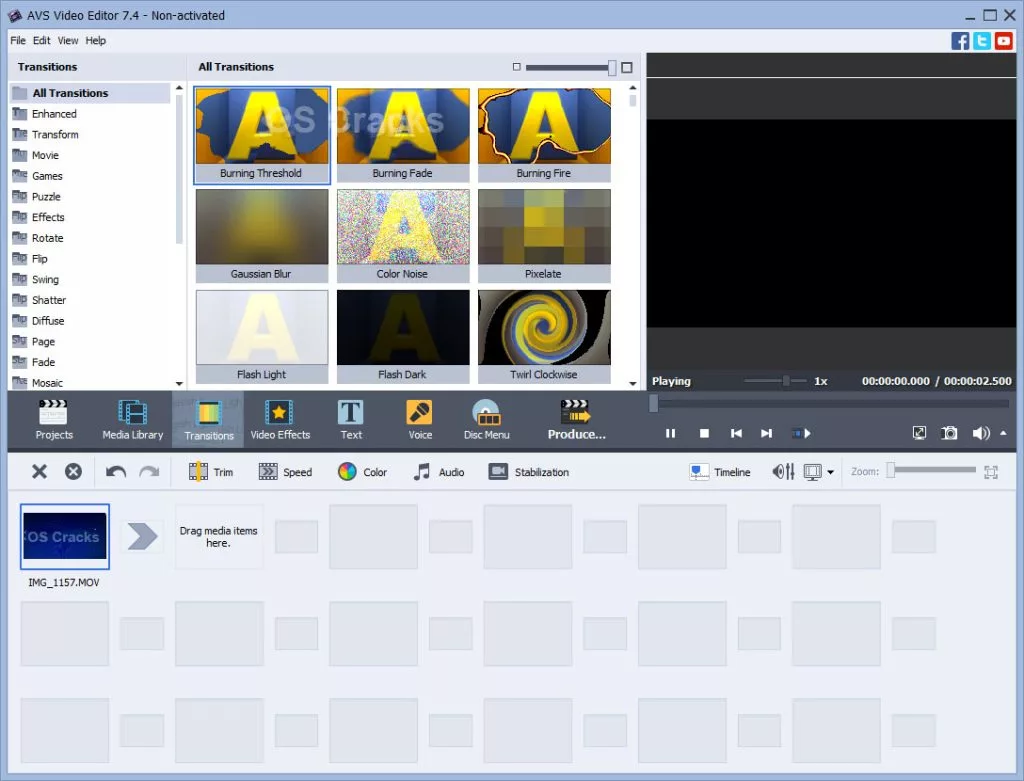This screenshot has width=1024, height=781.
Task: Go to next frame
Action: click(767, 434)
